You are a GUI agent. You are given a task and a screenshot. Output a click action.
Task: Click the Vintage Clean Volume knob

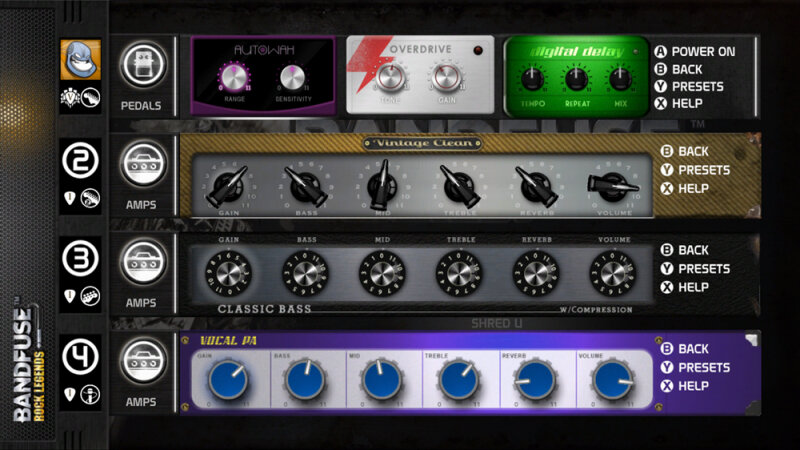(x=613, y=186)
